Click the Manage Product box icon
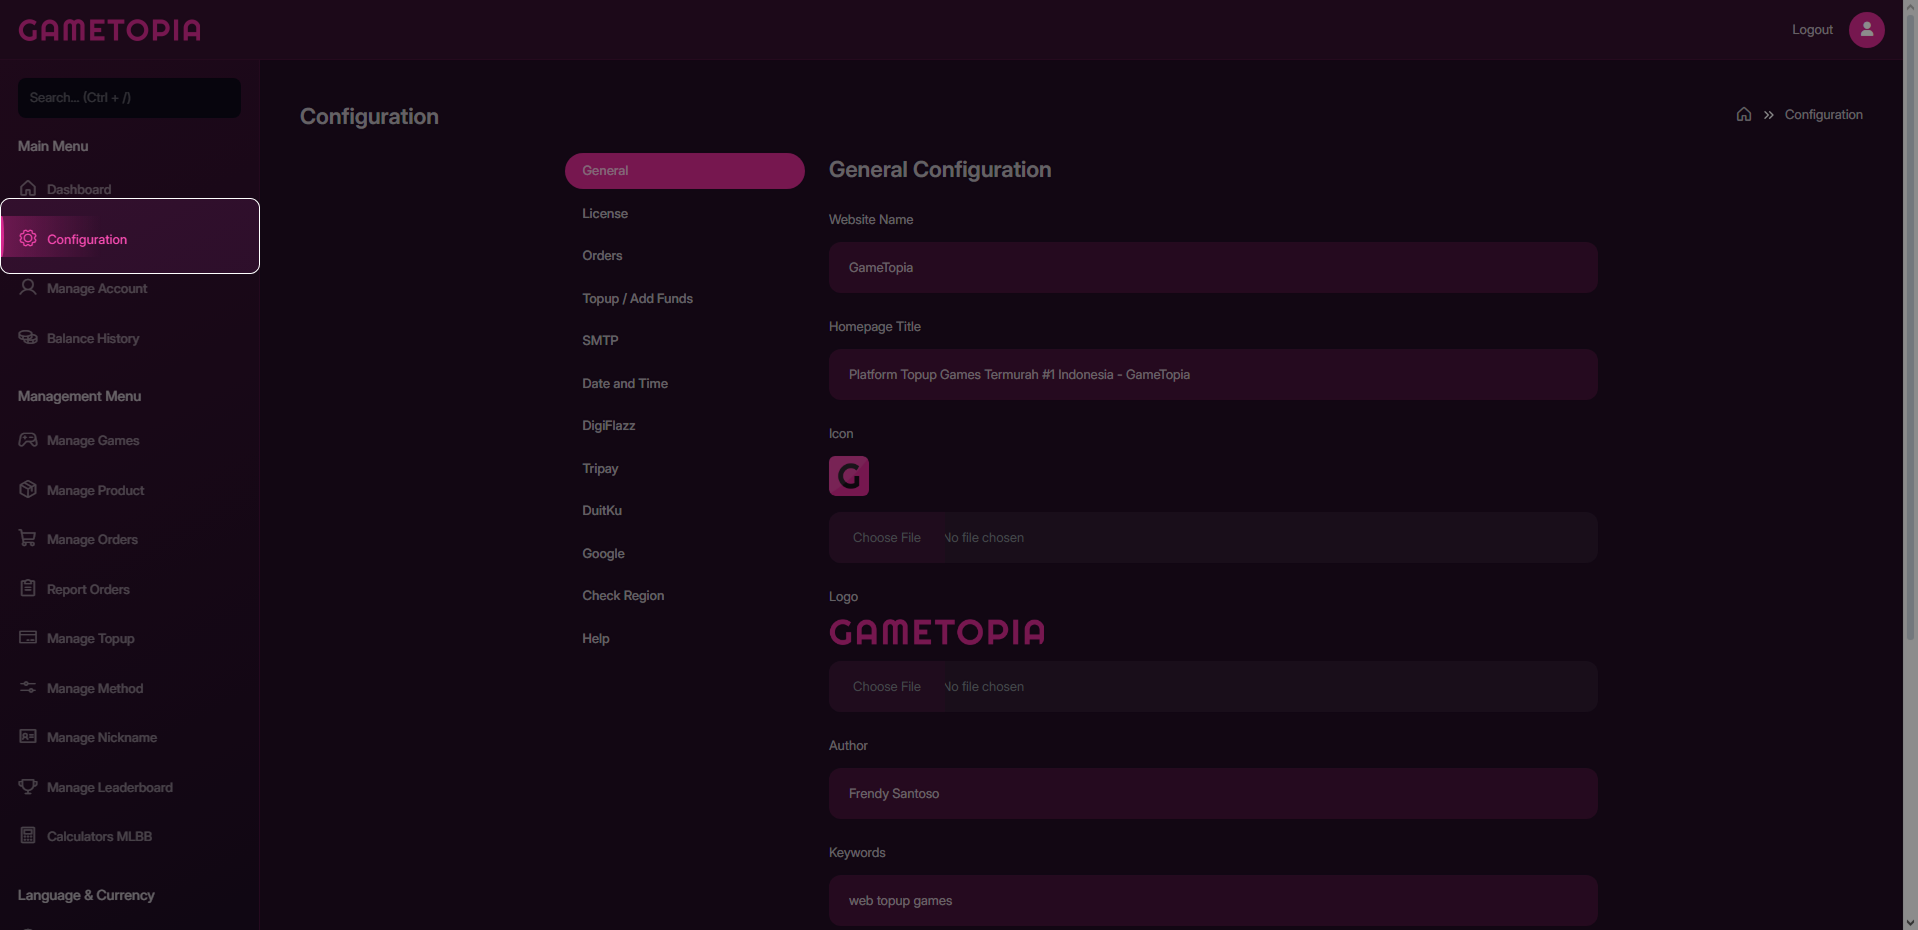1918x930 pixels. (x=28, y=489)
